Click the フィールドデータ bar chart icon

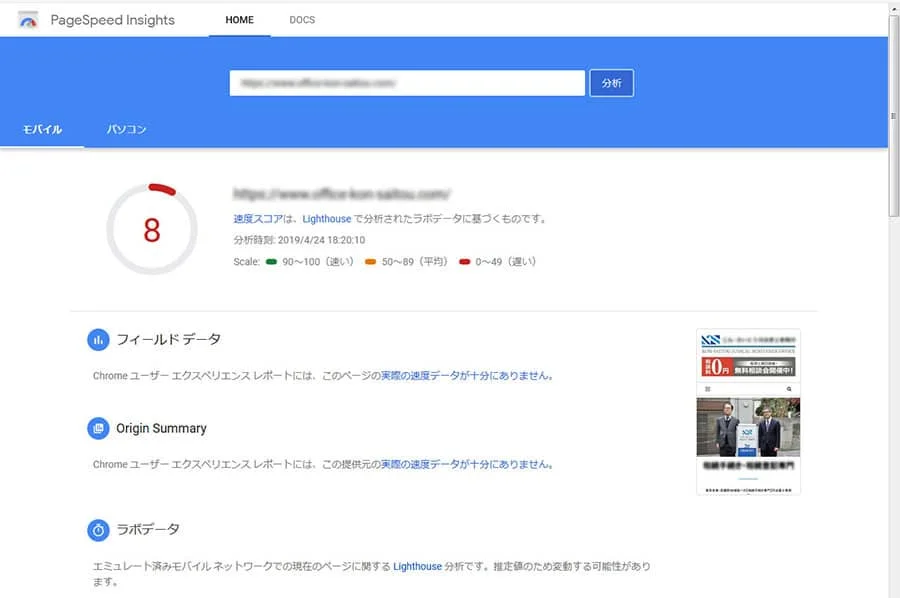pyautogui.click(x=98, y=339)
